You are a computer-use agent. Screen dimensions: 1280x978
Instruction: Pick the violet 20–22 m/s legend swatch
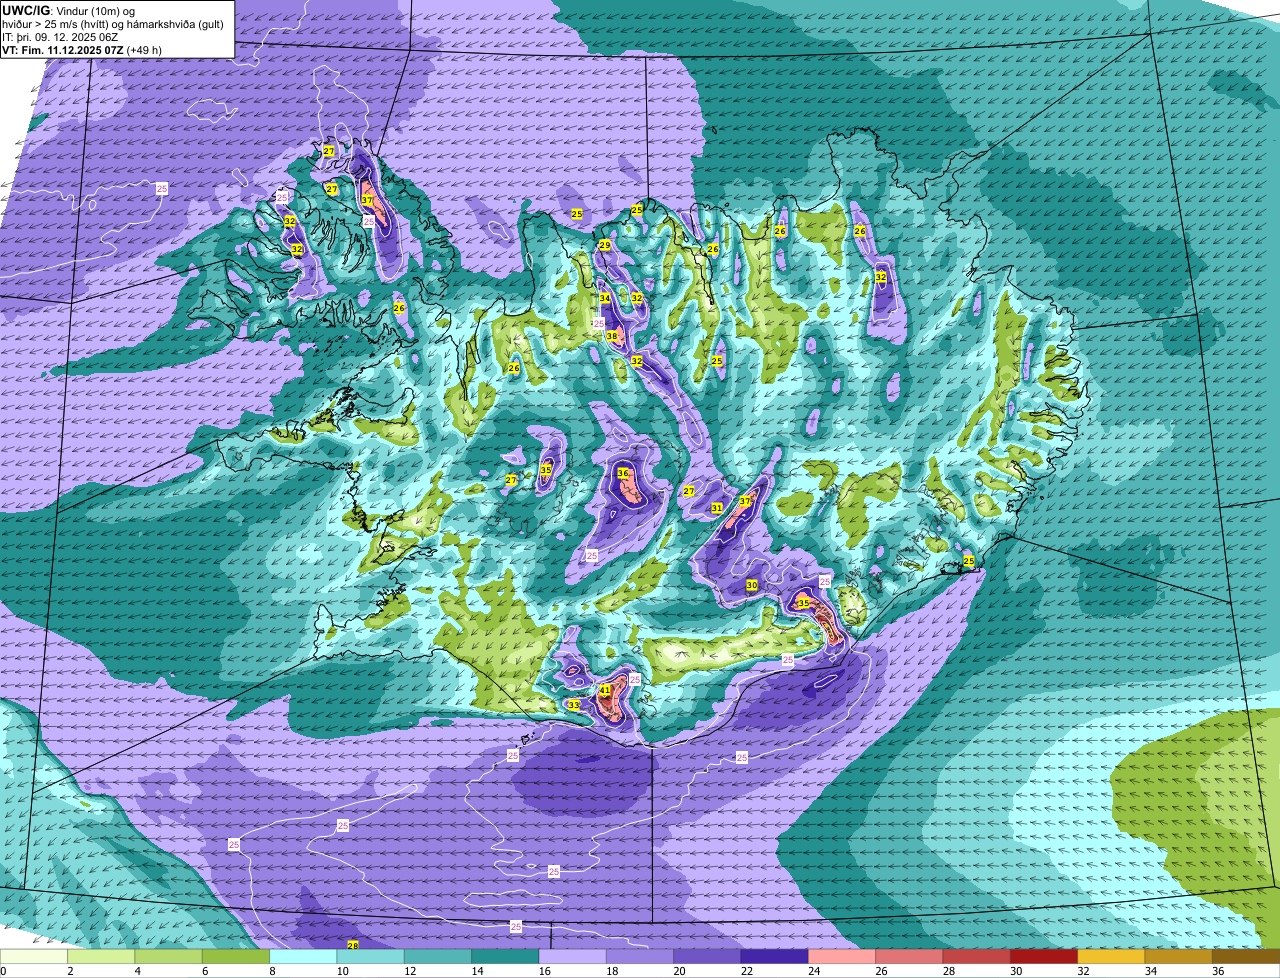click(707, 956)
